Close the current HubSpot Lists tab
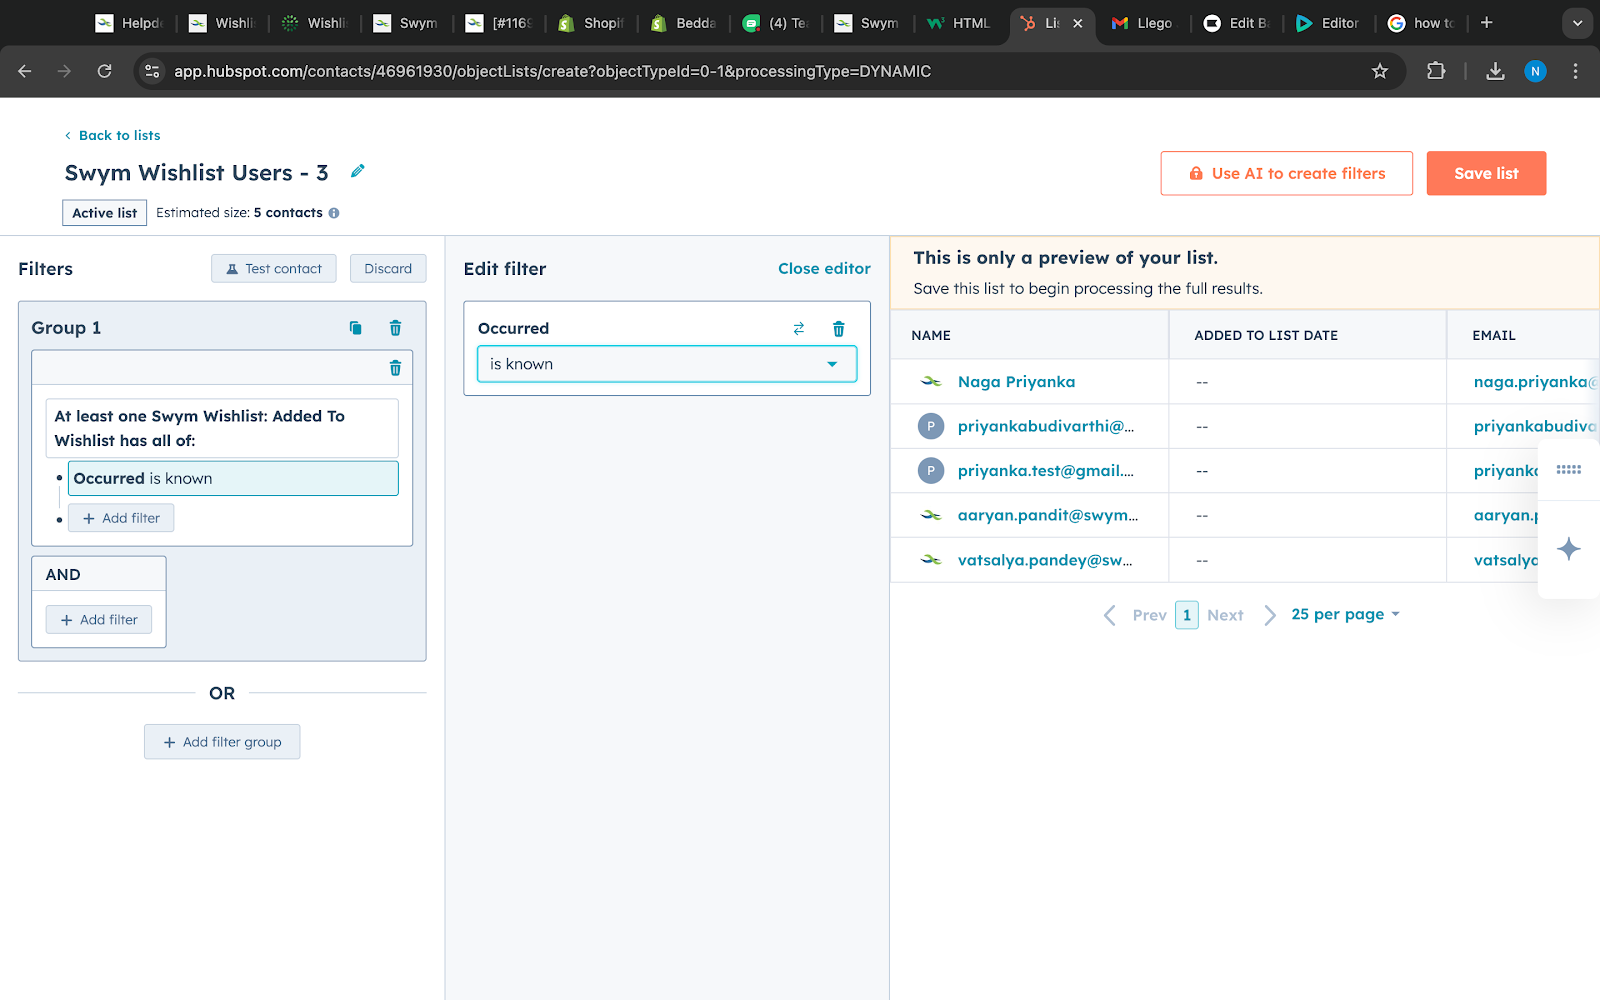The image size is (1600, 1000). point(1078,23)
